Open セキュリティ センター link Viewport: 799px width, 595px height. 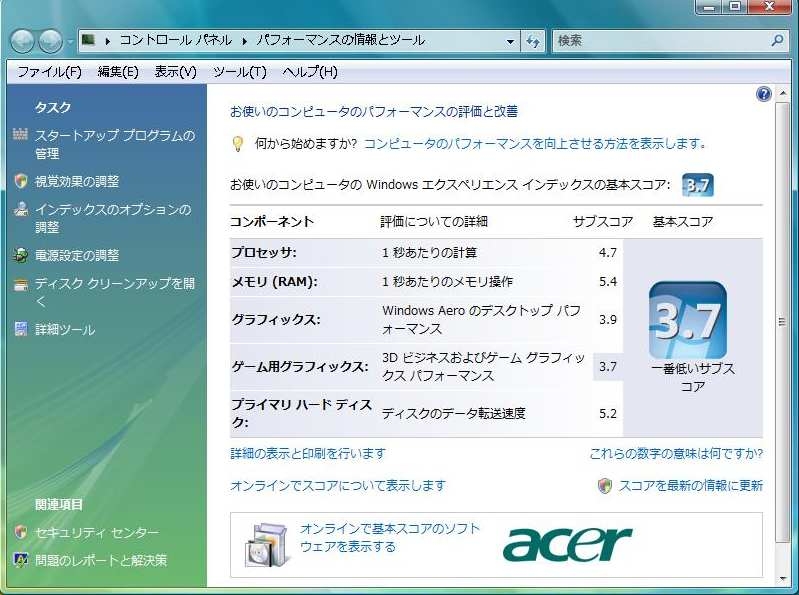97,532
